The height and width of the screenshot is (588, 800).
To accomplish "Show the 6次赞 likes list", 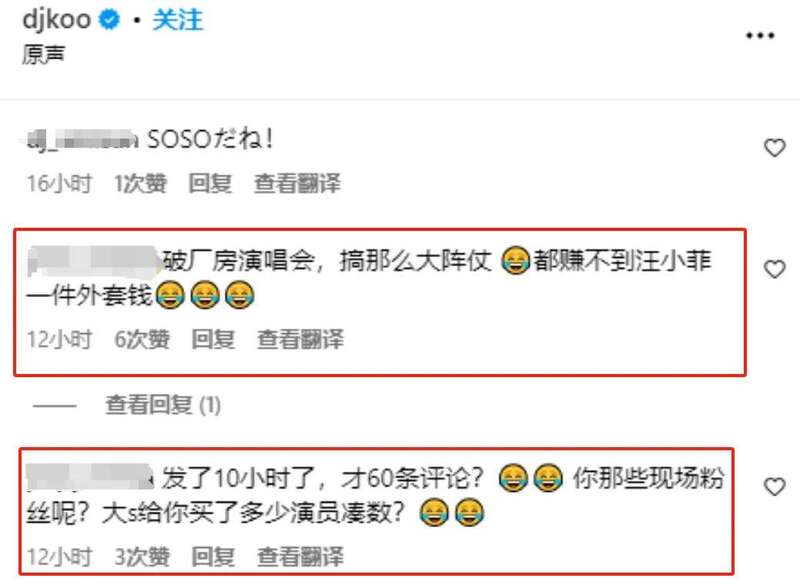I will point(142,339).
